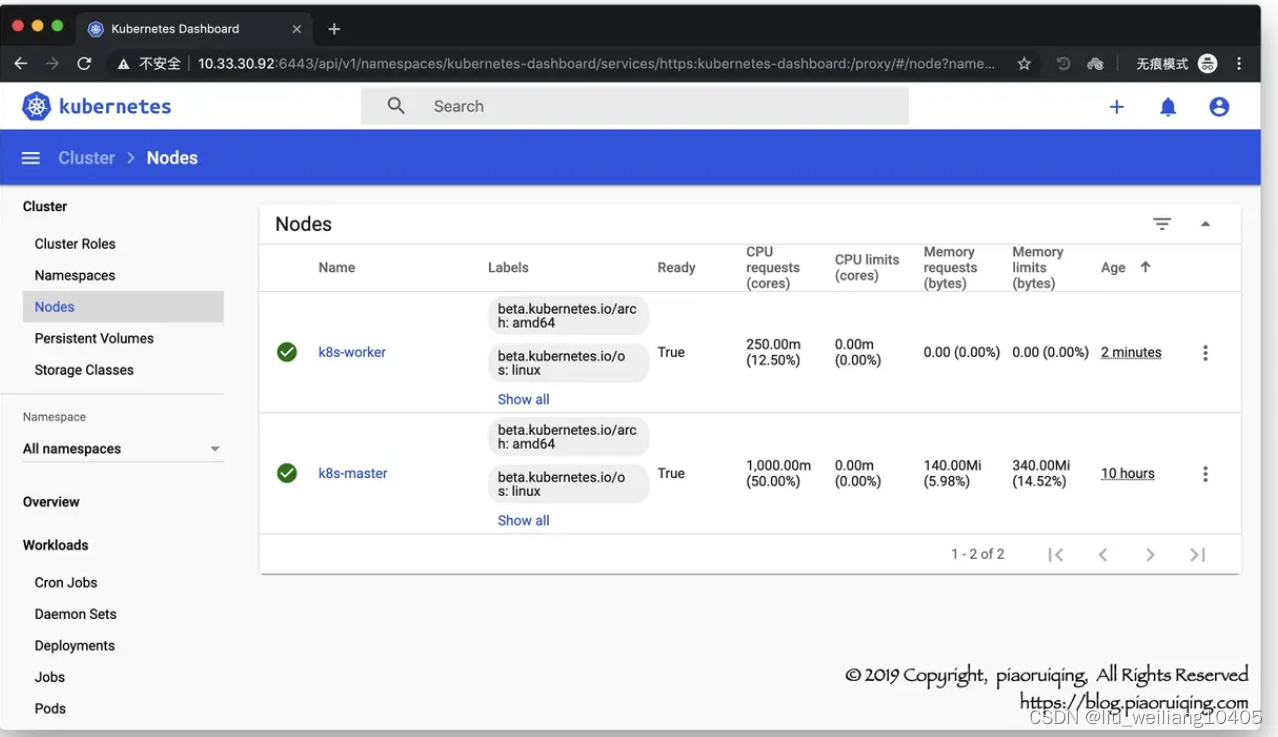Click the not-secure warning icon
The height and width of the screenshot is (737, 1278).
point(124,64)
